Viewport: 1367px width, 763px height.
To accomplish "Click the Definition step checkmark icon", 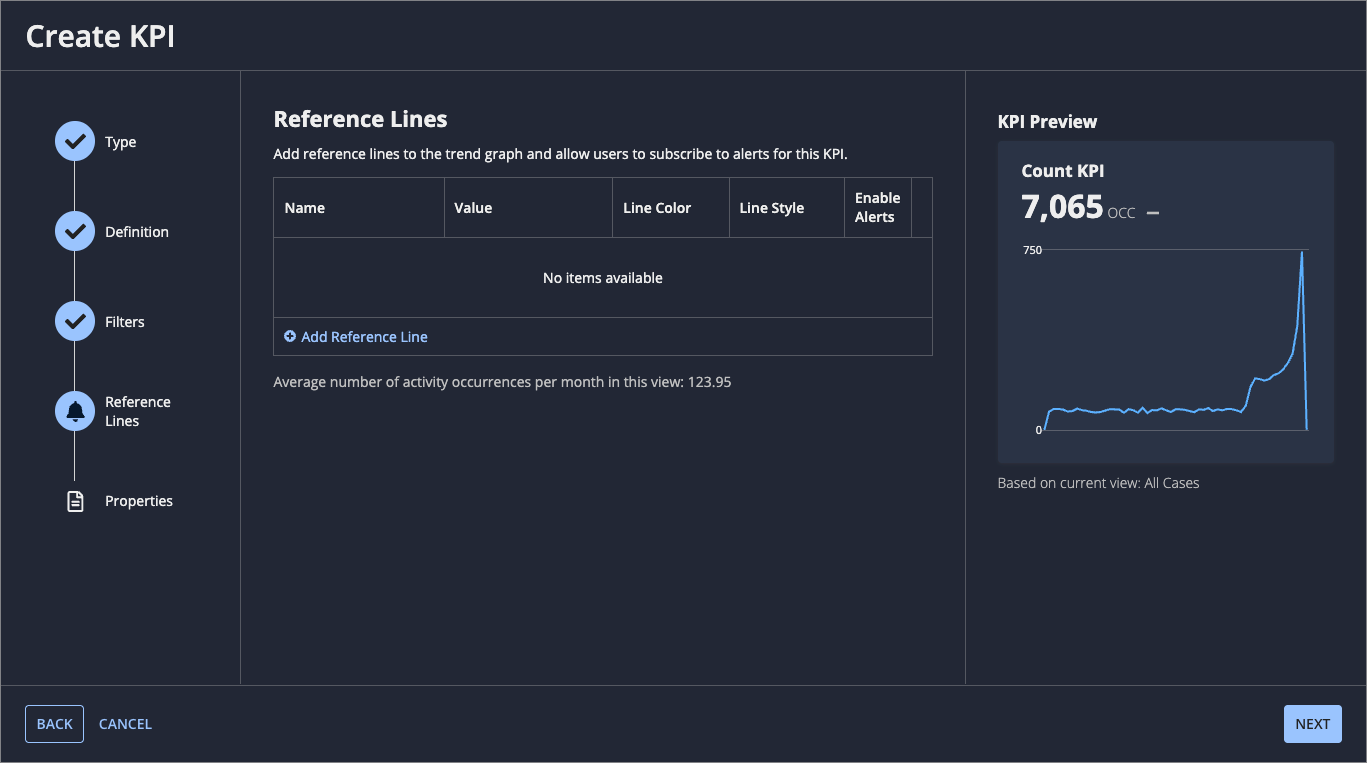I will (75, 232).
